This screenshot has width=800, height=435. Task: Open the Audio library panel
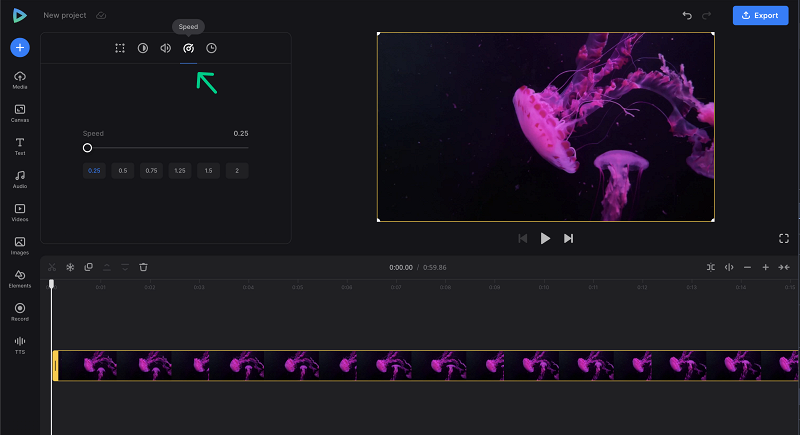point(20,180)
